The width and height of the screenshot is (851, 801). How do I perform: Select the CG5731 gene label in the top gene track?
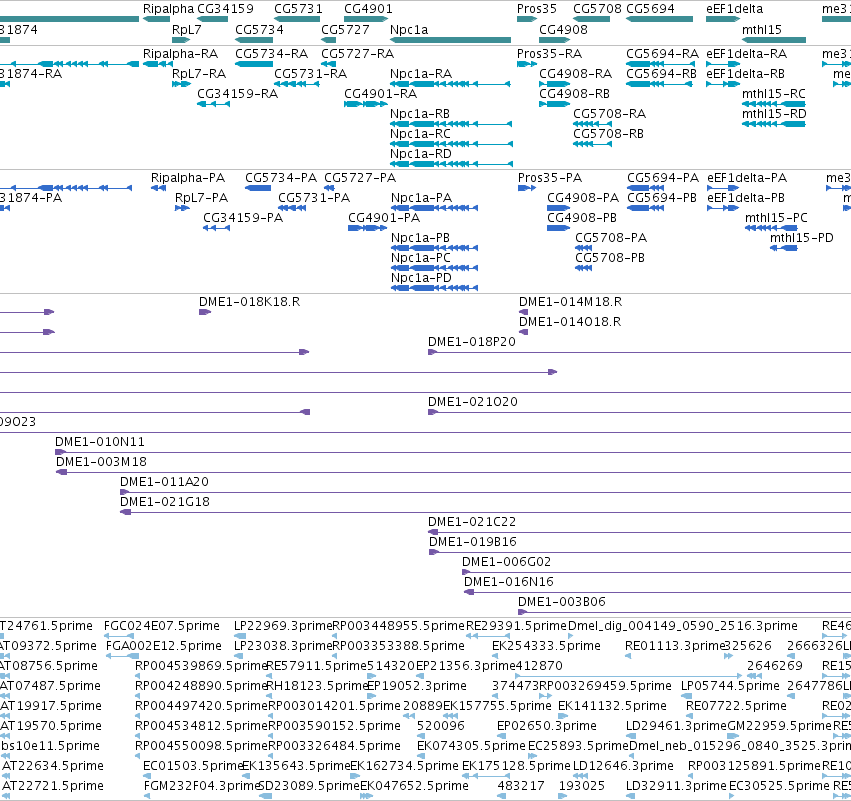[x=298, y=9]
